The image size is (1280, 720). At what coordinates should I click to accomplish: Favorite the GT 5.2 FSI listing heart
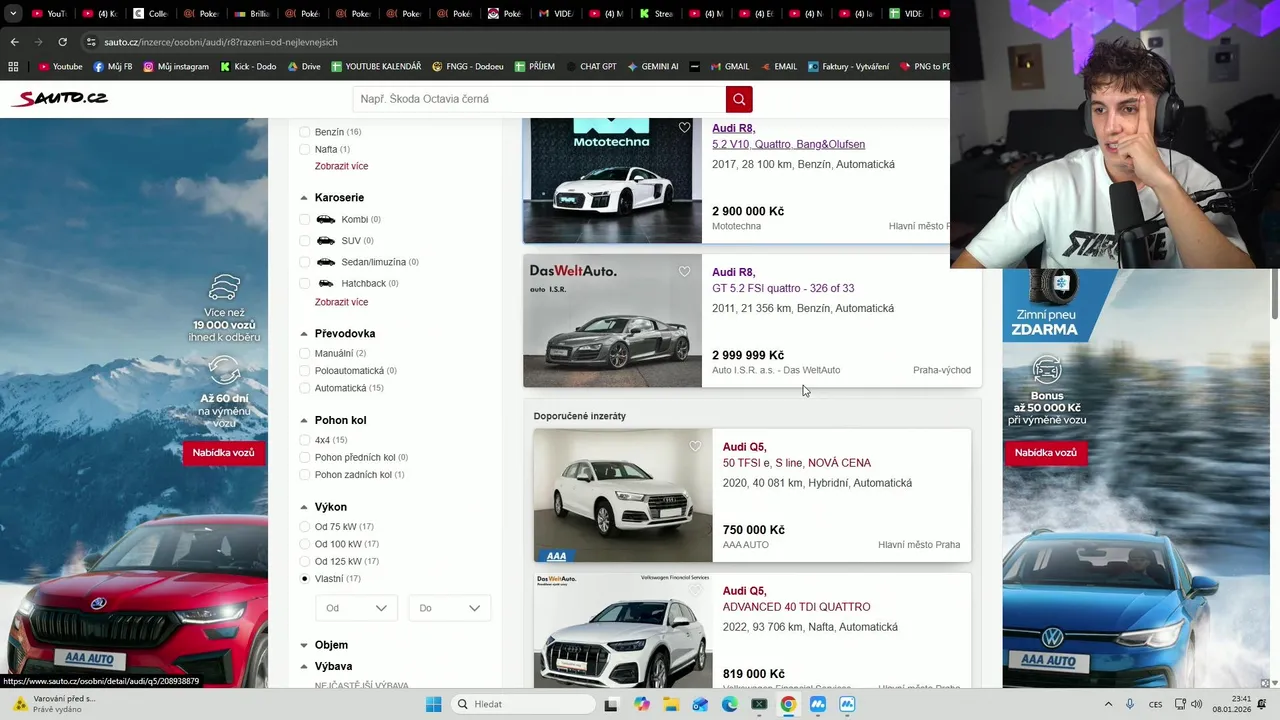coord(684,272)
